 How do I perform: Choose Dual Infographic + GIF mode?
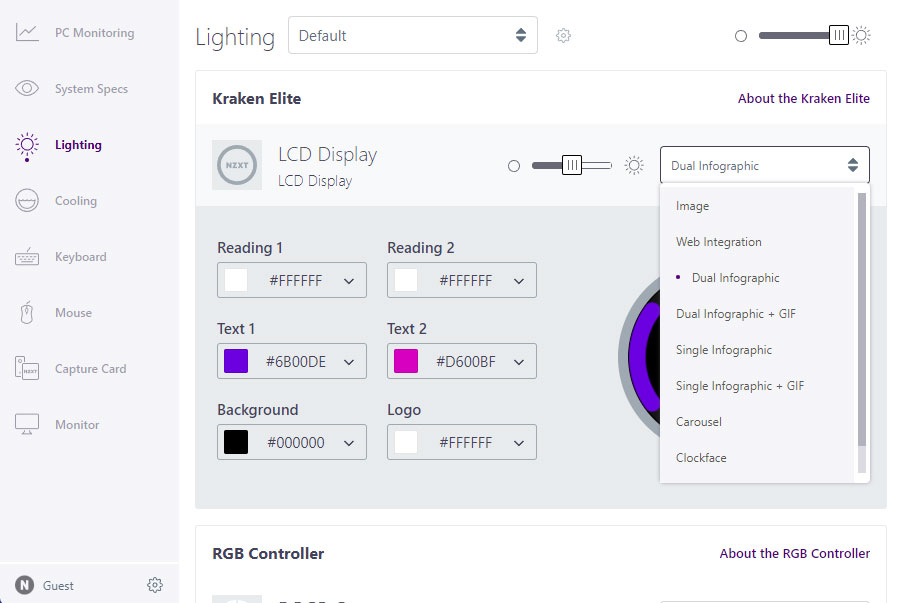[x=756, y=314]
